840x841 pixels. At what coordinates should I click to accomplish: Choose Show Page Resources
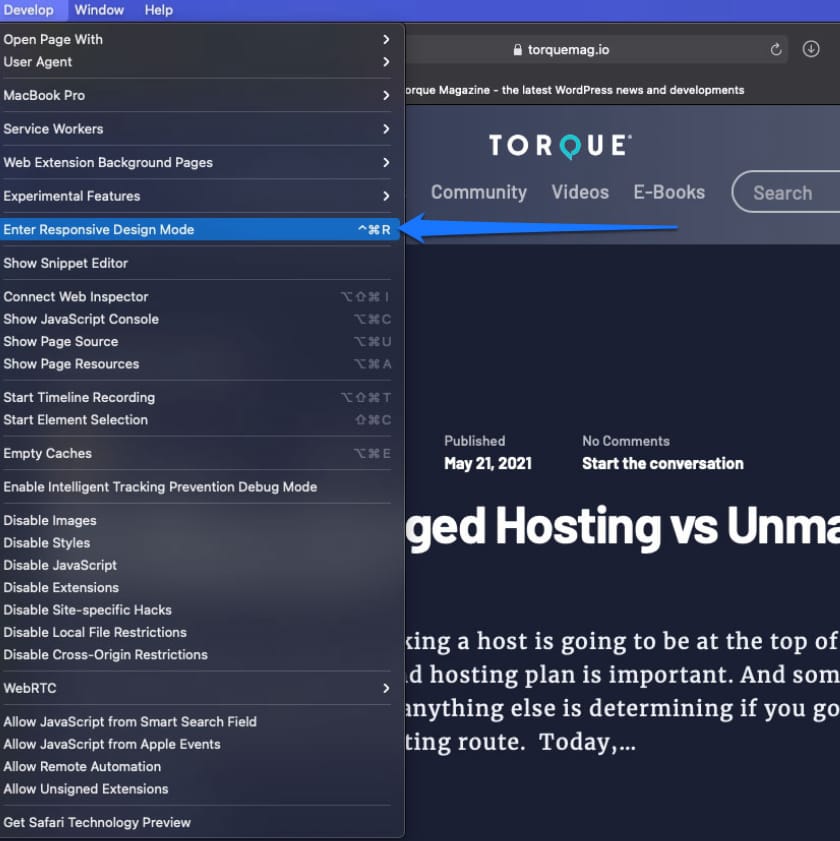[x=196, y=364]
